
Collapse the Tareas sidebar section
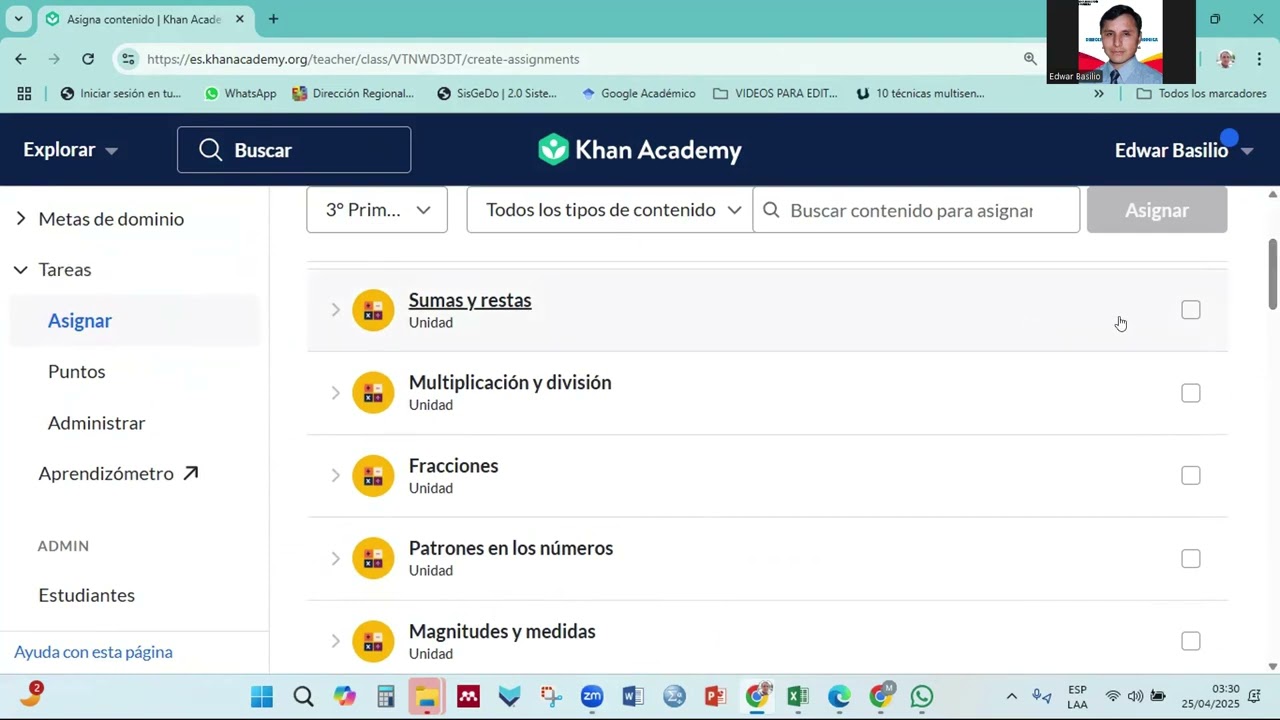tap(21, 269)
